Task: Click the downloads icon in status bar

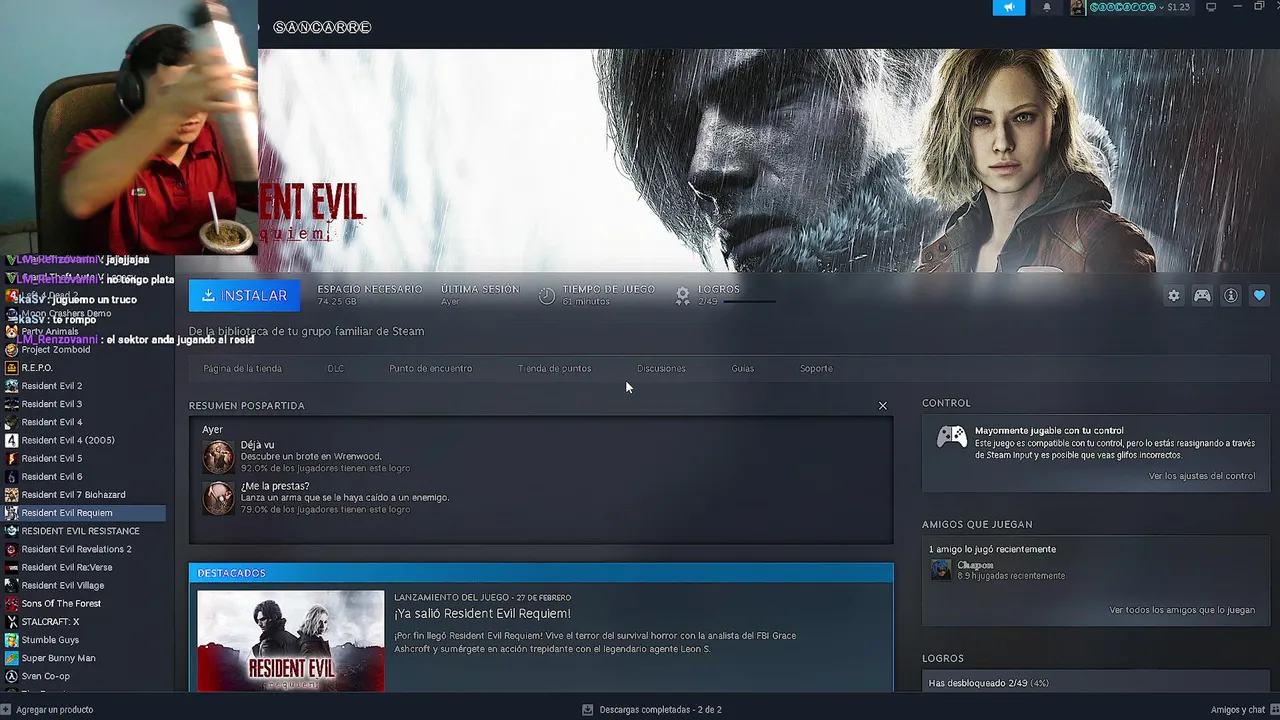Action: pos(588,710)
